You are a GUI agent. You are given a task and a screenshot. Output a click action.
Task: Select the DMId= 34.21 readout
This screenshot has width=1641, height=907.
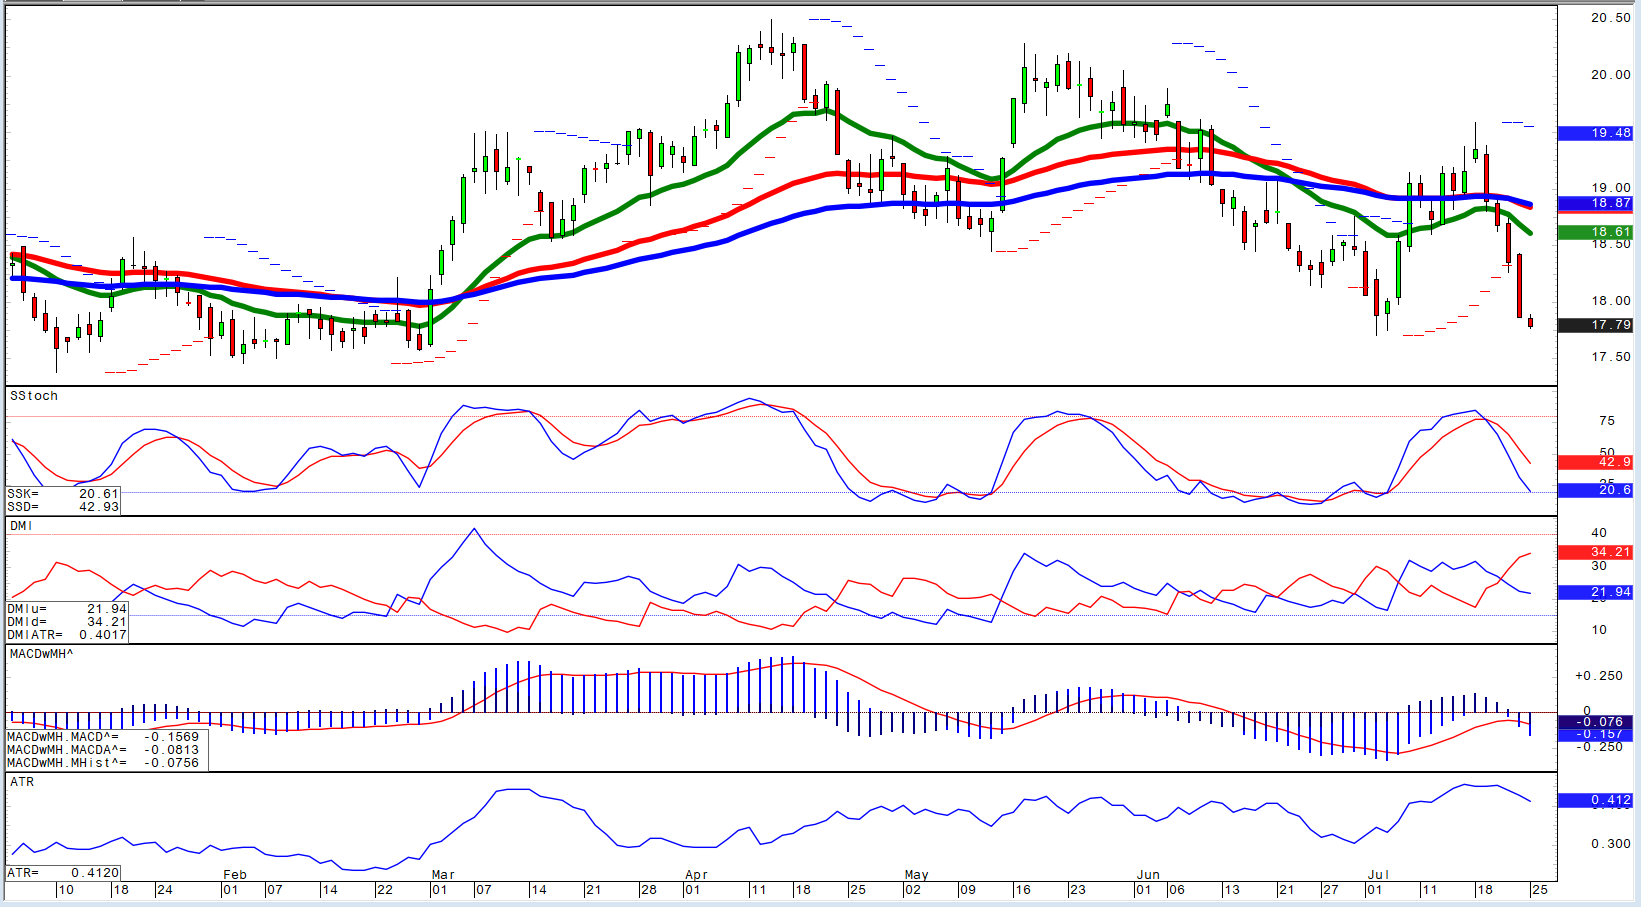(67, 622)
